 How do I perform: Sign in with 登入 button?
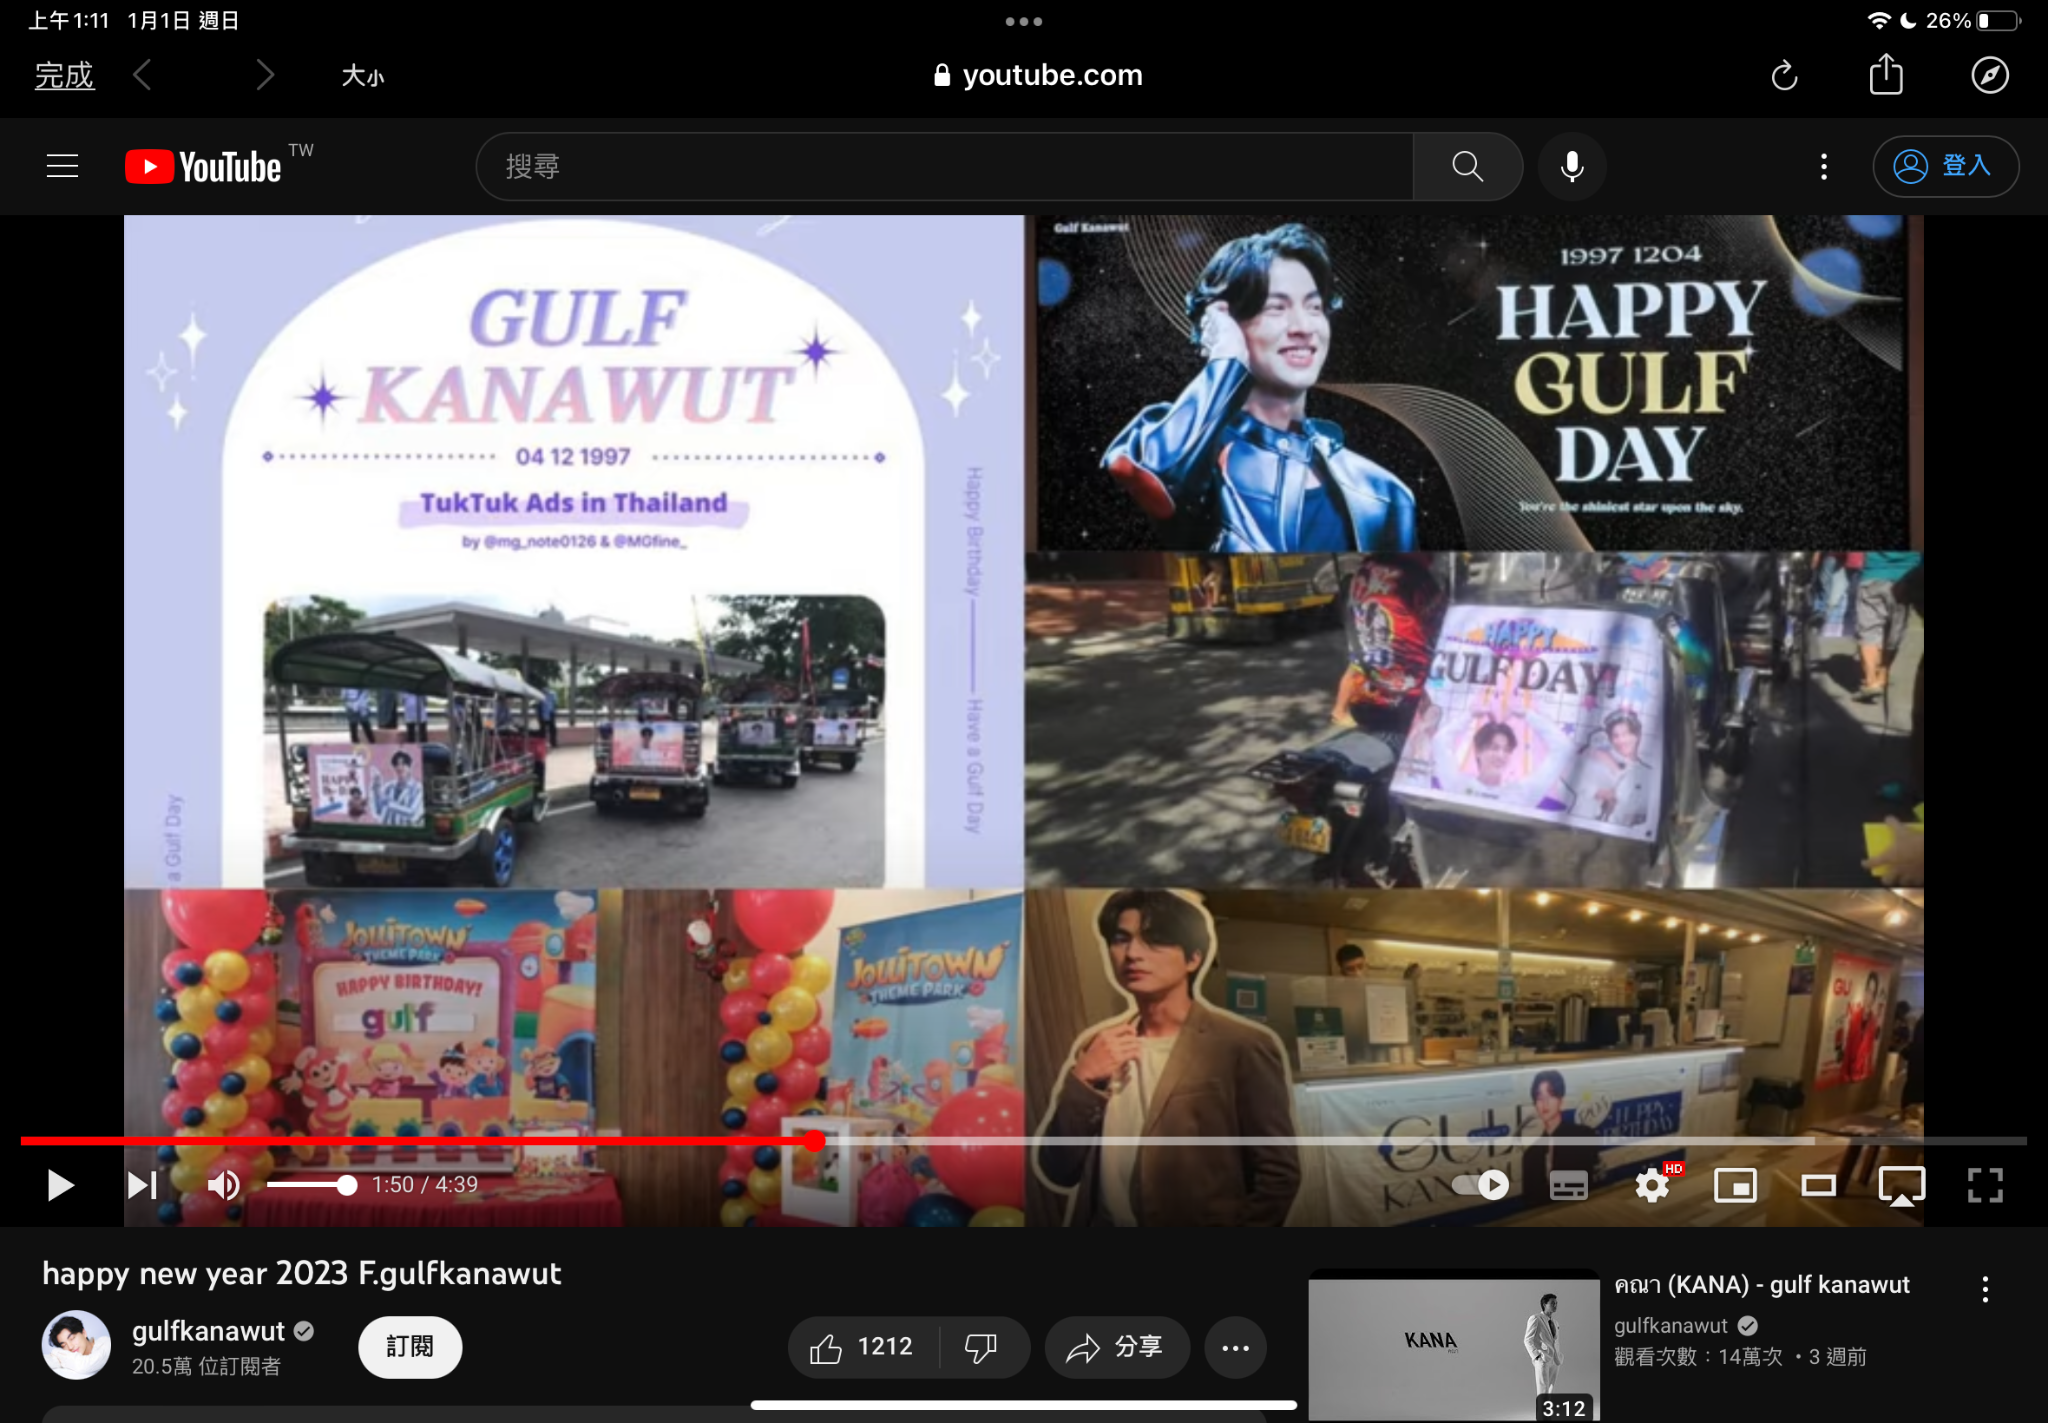point(1945,166)
